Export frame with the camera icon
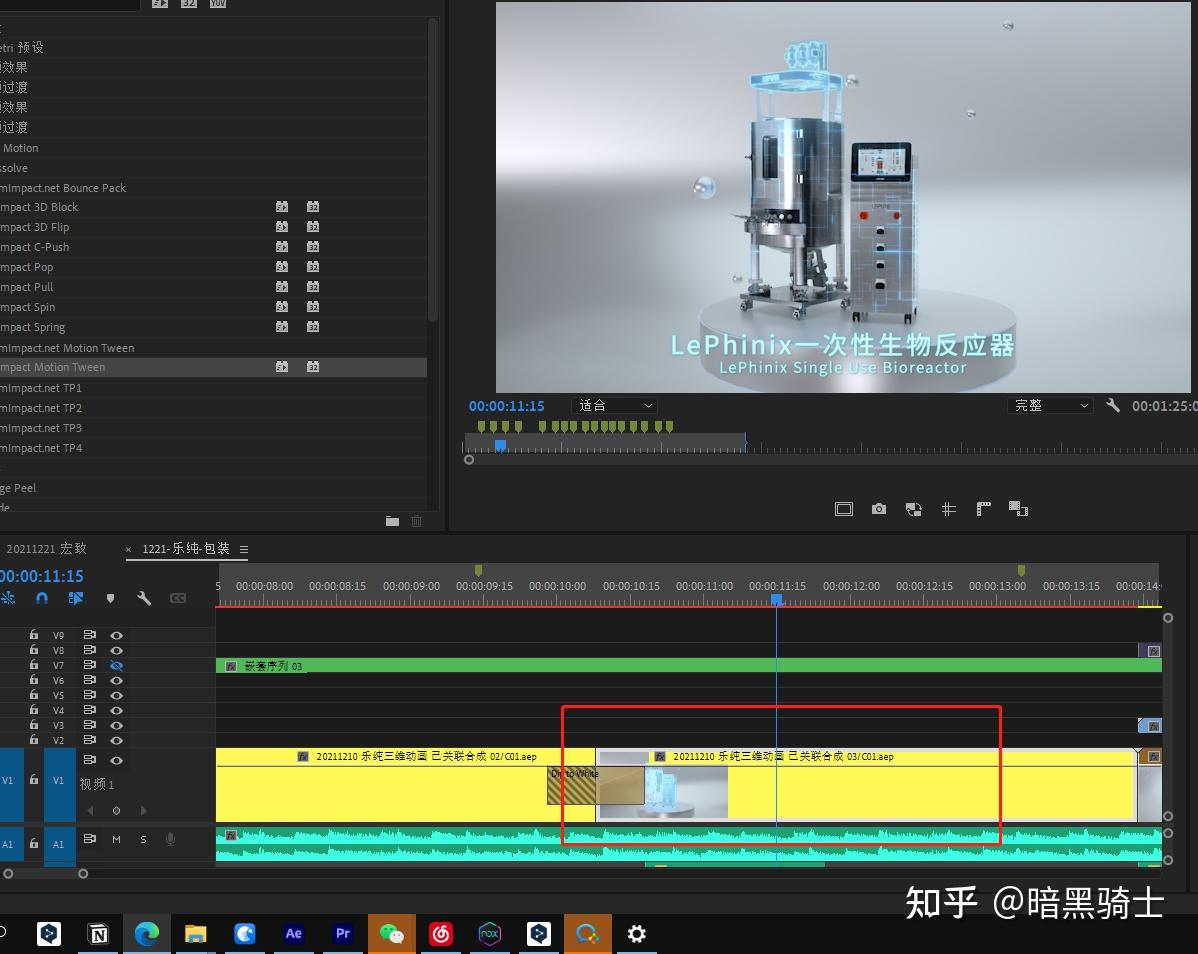 879,509
